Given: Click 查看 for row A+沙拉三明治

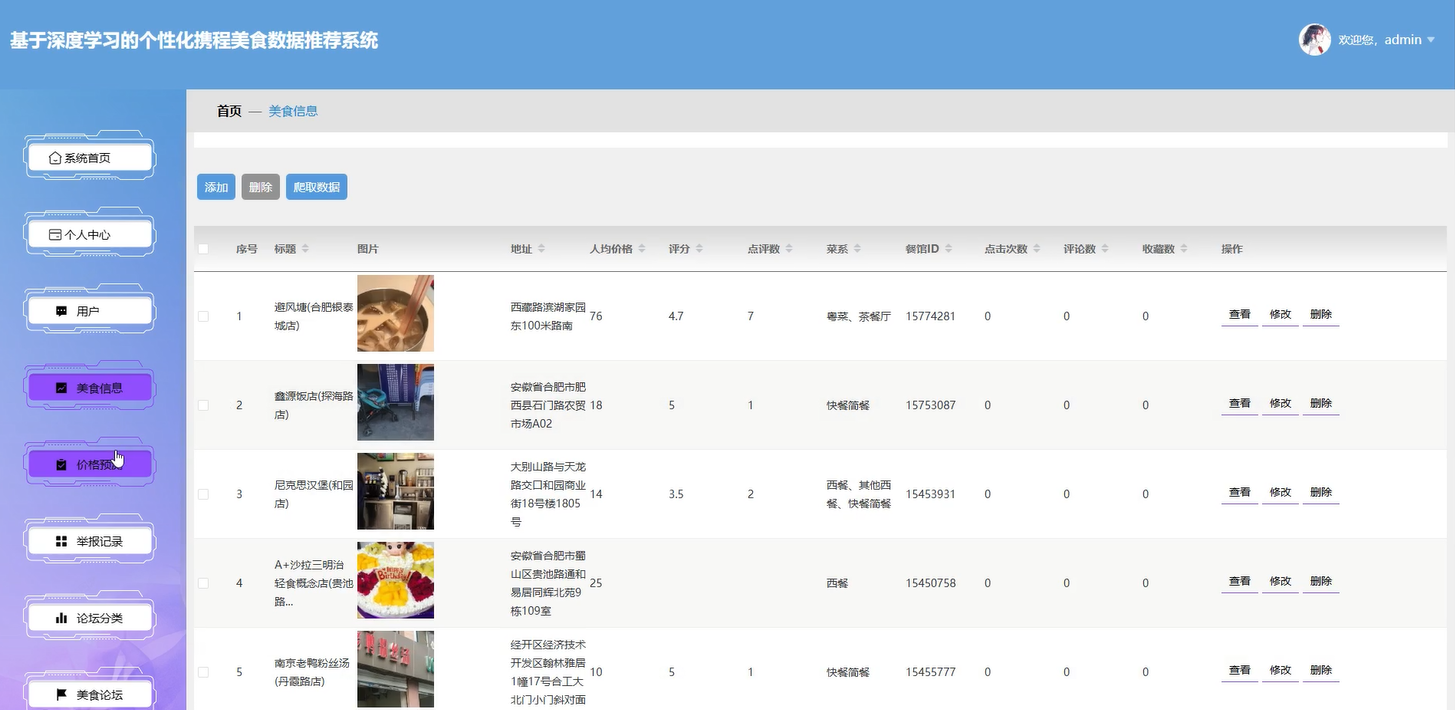Looking at the screenshot, I should click(x=1240, y=582).
